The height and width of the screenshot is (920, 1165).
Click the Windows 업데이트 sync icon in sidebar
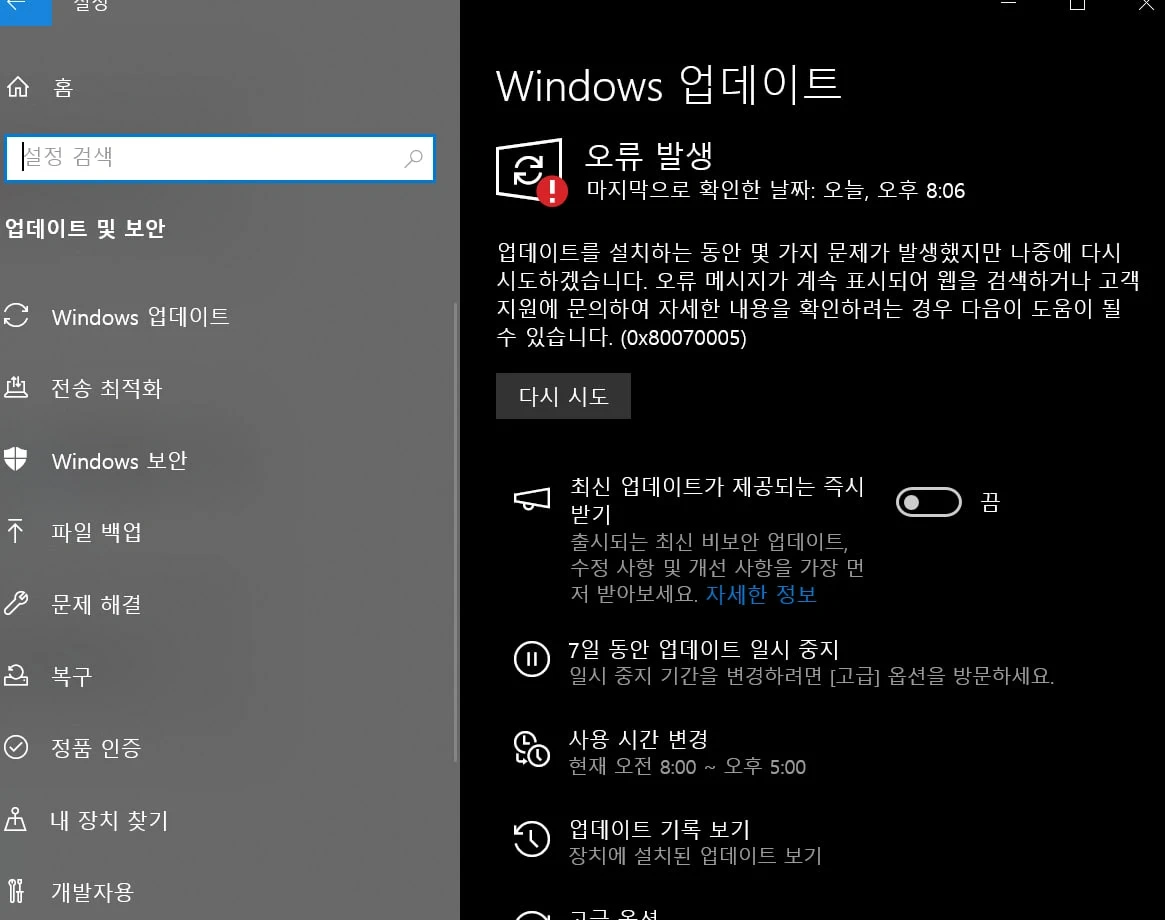16,316
